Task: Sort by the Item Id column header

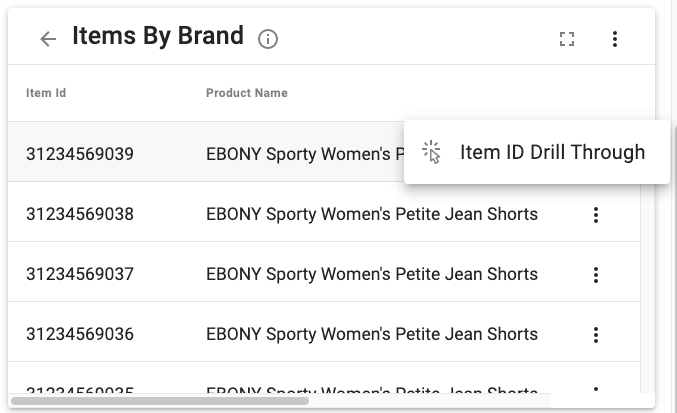Action: [46, 93]
